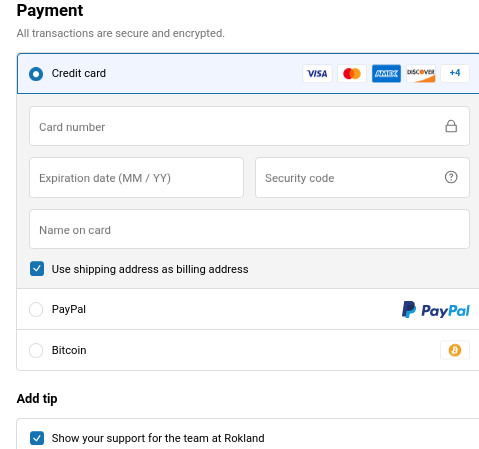Click the Discover card icon

pyautogui.click(x=421, y=73)
